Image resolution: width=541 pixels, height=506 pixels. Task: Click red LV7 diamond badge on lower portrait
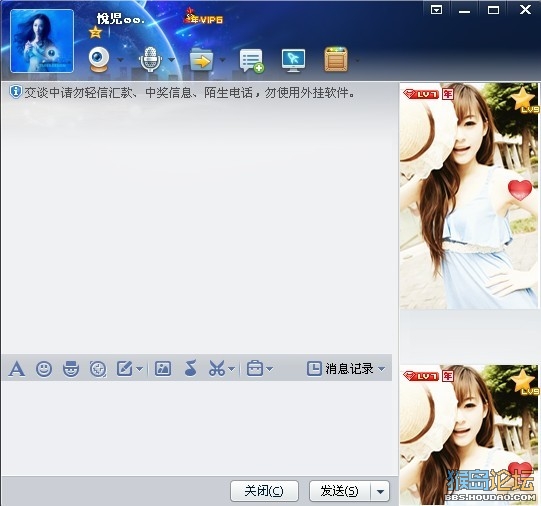(421, 376)
